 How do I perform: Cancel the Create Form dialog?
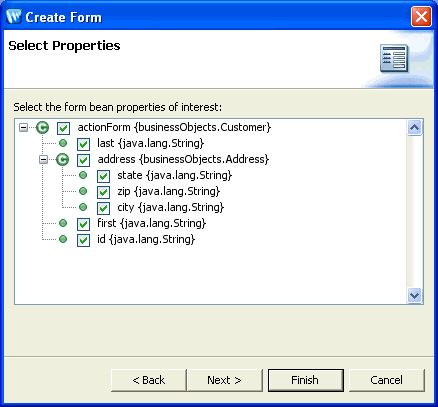pyautogui.click(x=387, y=380)
